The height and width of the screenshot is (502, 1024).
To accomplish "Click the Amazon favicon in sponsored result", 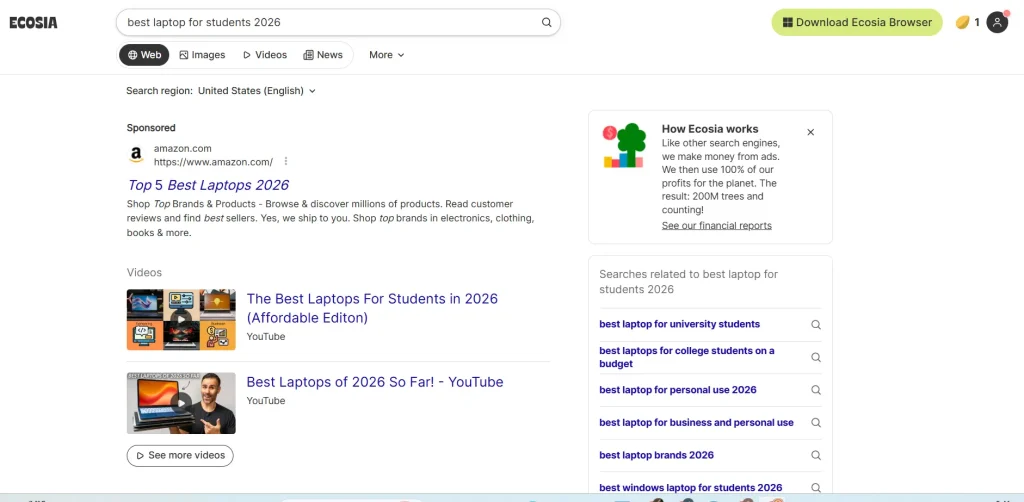I will point(136,155).
